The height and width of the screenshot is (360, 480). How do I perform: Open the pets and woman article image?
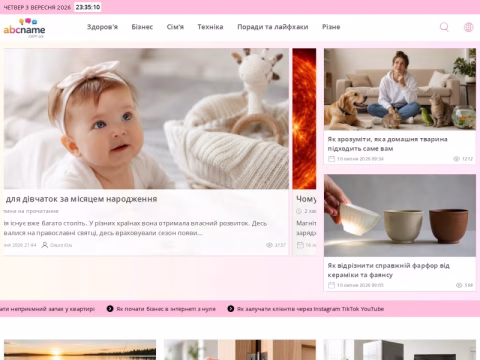tap(400, 89)
